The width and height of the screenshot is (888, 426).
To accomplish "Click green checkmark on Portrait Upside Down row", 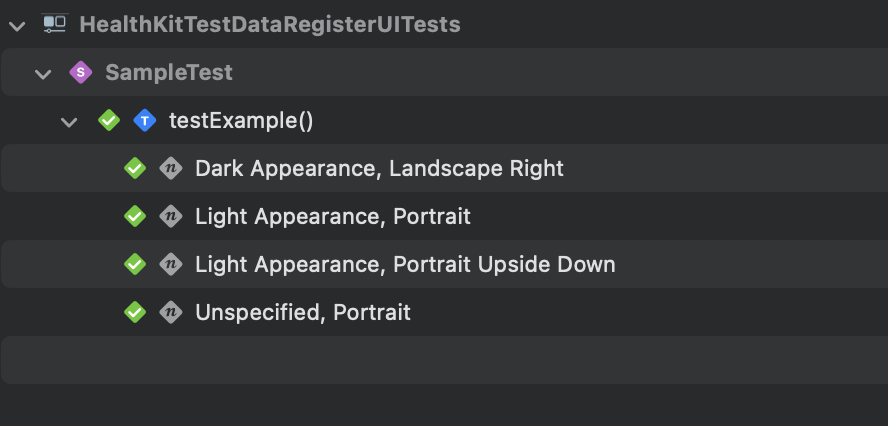I will (x=135, y=264).
